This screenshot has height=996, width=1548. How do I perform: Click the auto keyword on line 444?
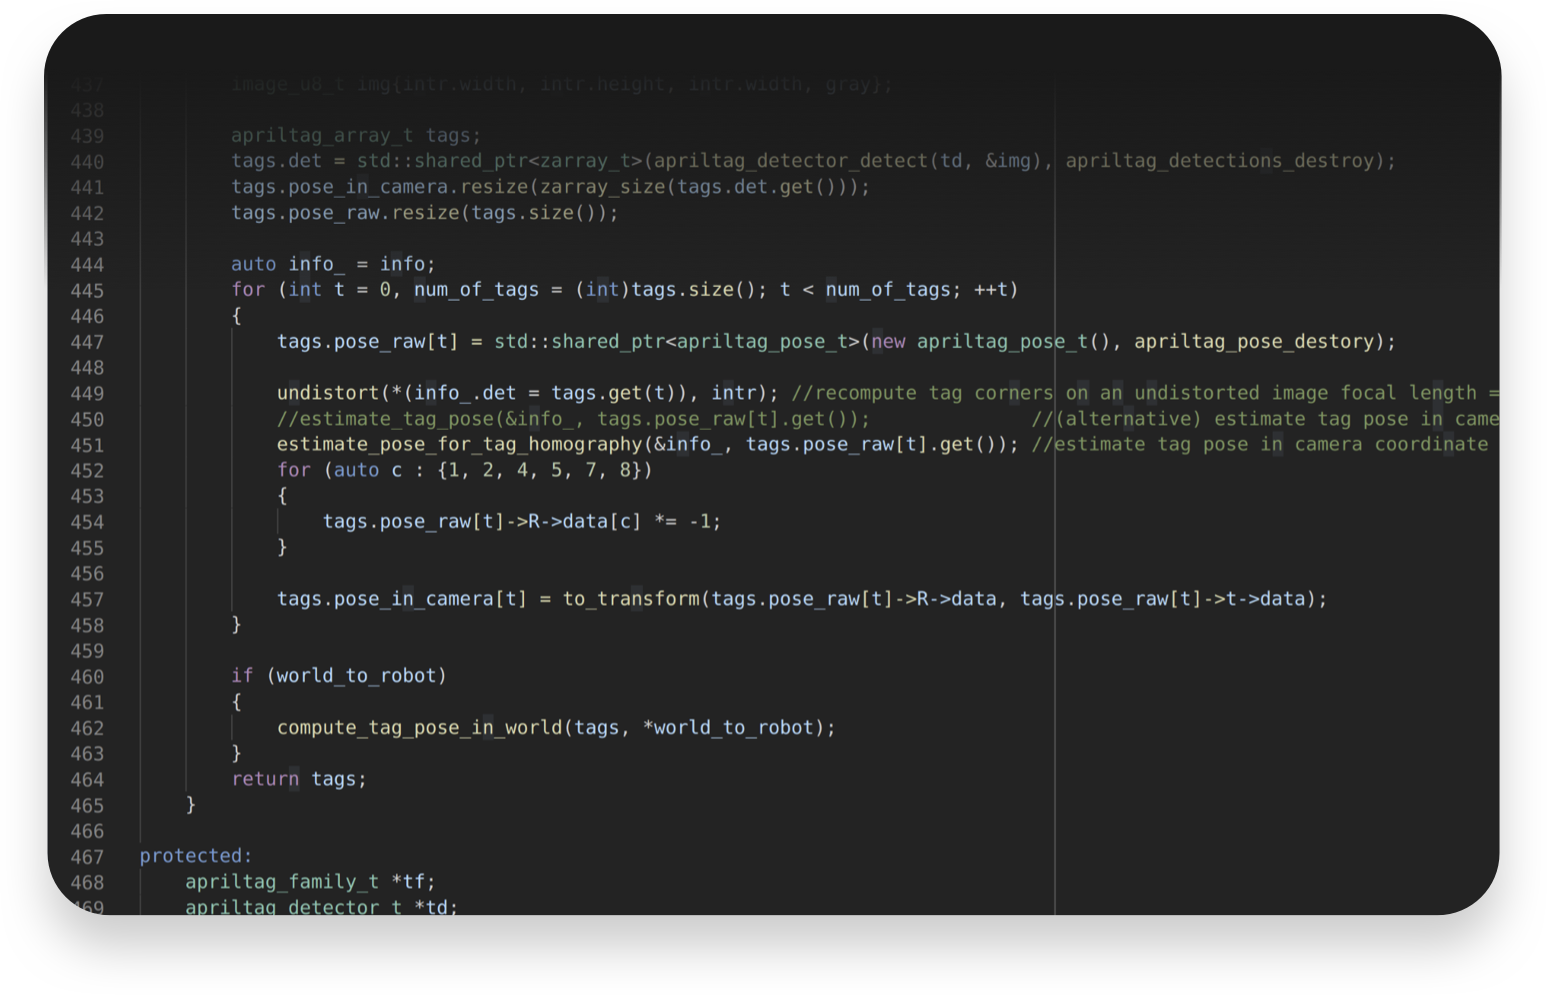pos(253,263)
